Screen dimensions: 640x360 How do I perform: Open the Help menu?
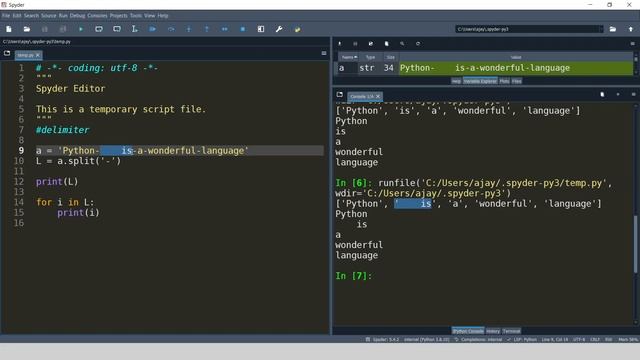click(163, 16)
